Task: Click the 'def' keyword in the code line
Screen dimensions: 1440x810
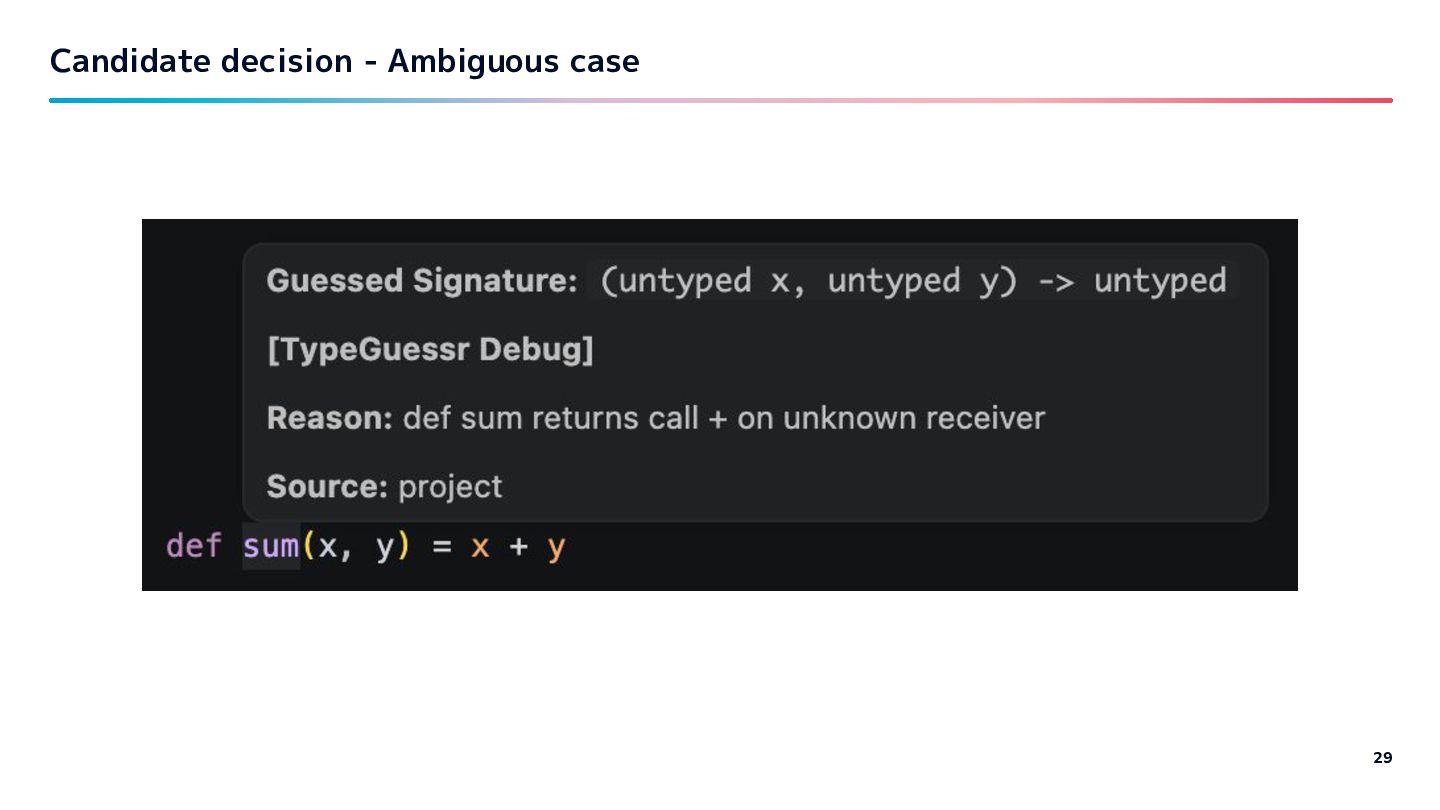Action: click(191, 547)
